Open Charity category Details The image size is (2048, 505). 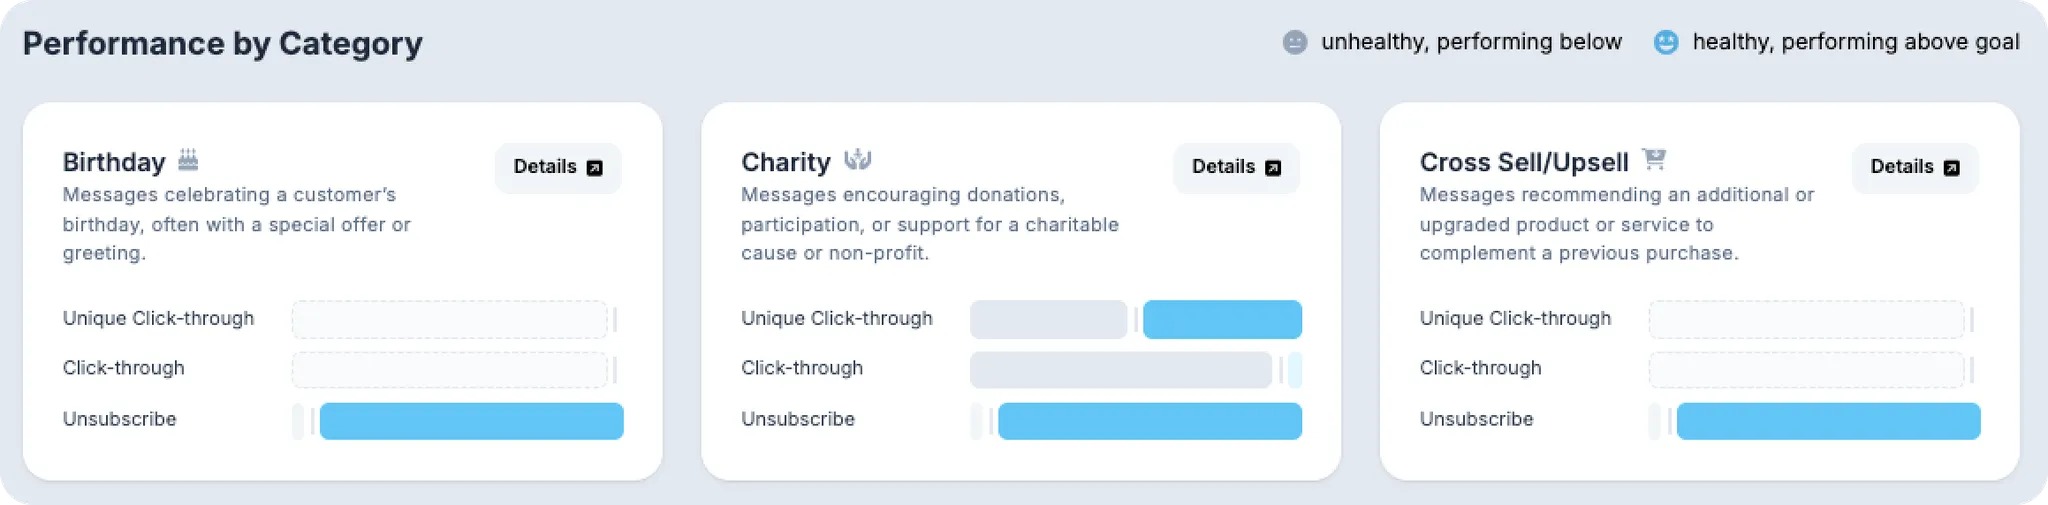tap(1236, 167)
